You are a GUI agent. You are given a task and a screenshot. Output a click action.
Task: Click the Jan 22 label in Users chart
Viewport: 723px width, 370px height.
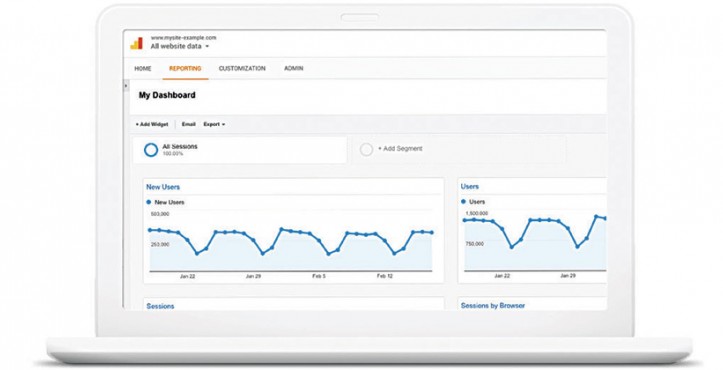(502, 275)
